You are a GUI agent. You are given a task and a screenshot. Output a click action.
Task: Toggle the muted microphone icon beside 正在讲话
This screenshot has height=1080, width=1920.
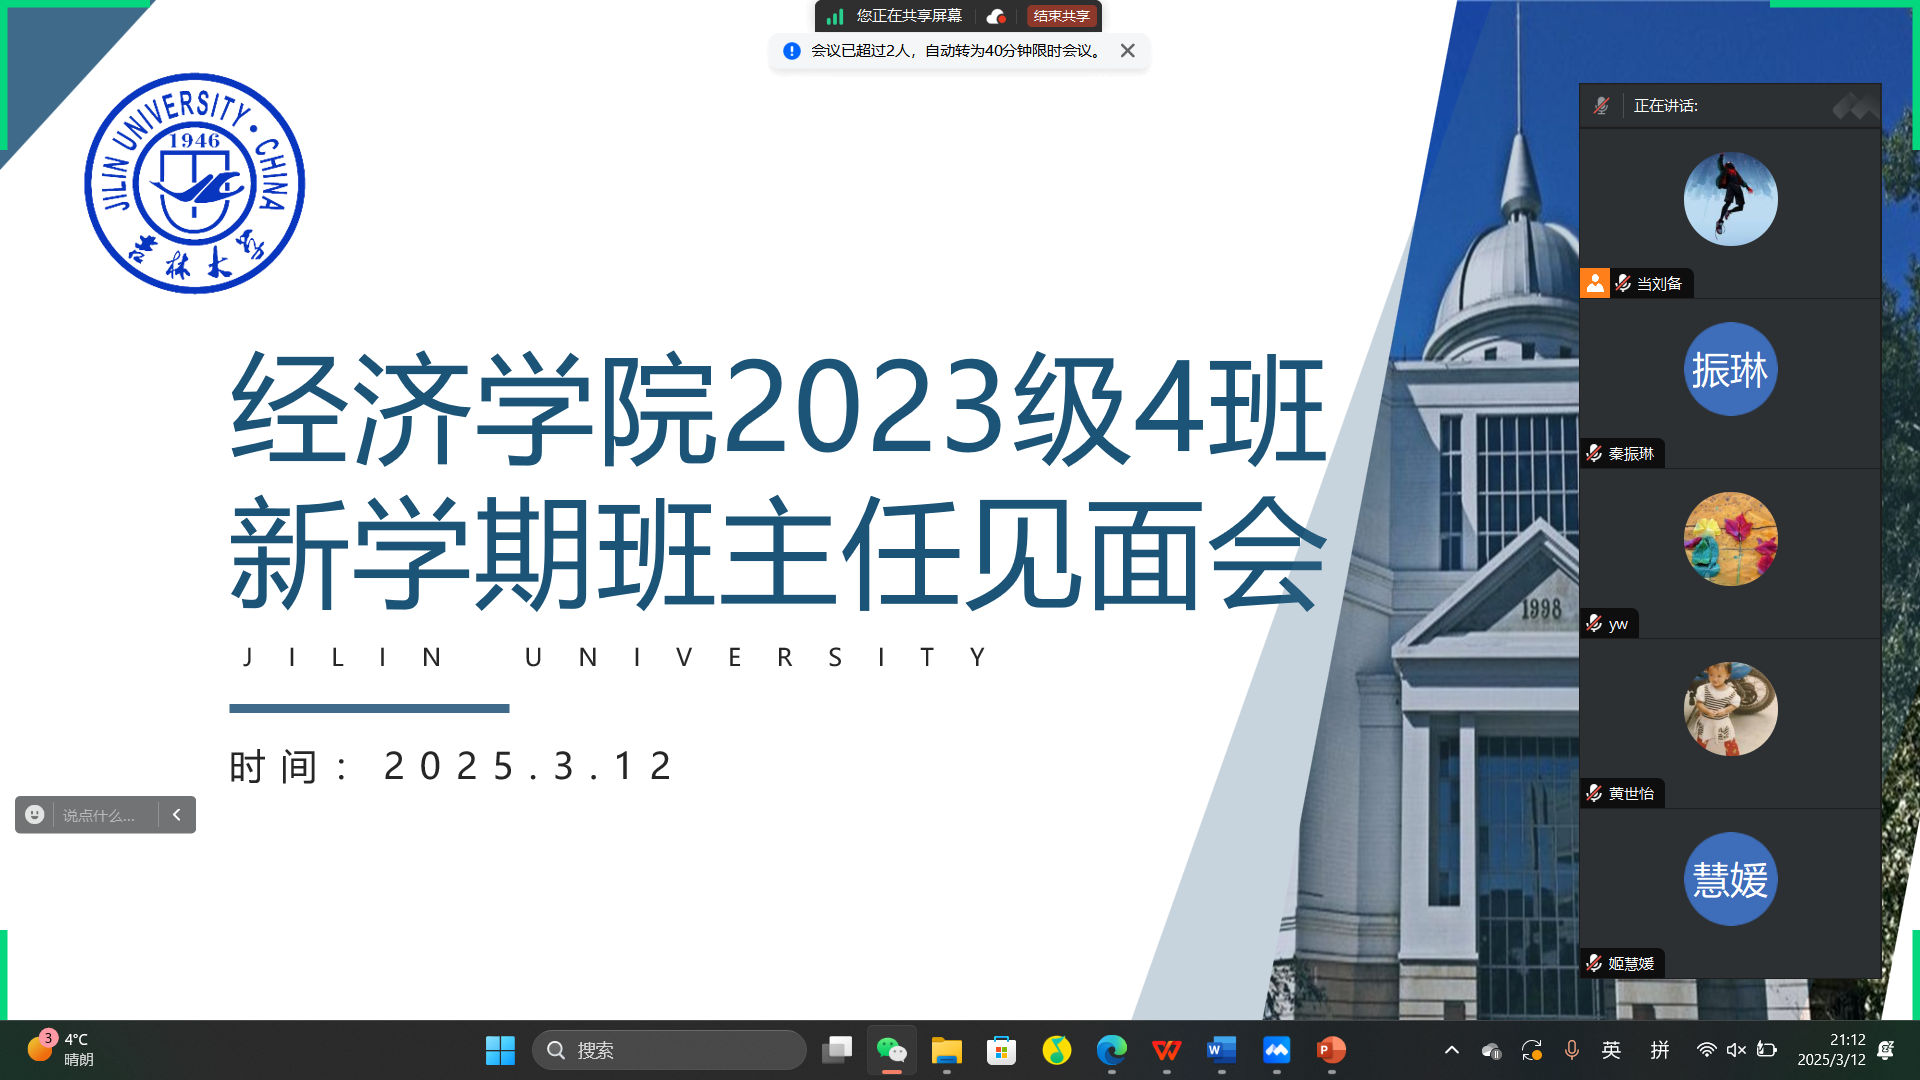coord(1601,106)
